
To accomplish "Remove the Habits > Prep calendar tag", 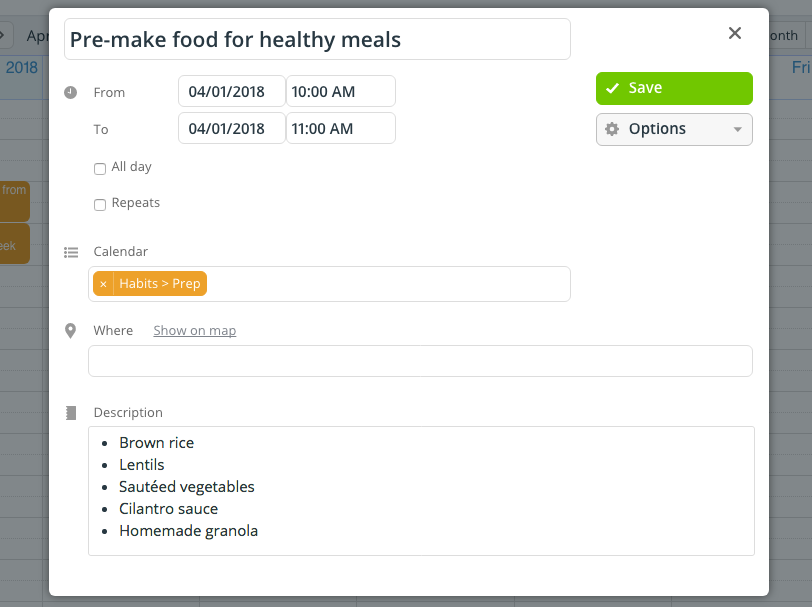I will tap(103, 284).
